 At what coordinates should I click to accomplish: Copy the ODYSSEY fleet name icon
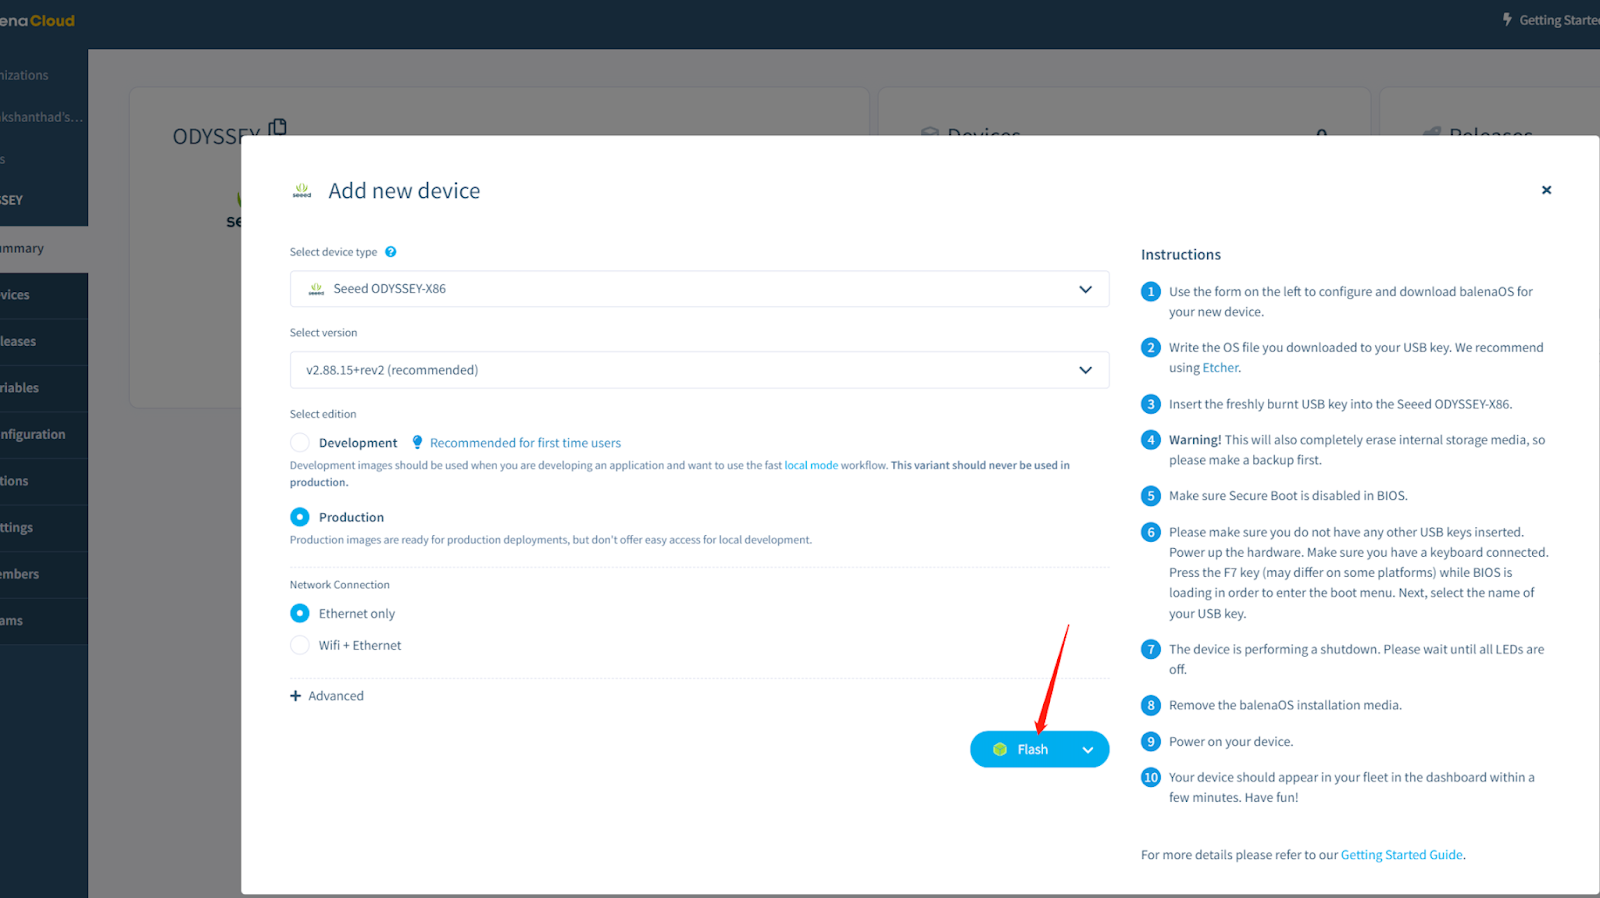point(278,127)
